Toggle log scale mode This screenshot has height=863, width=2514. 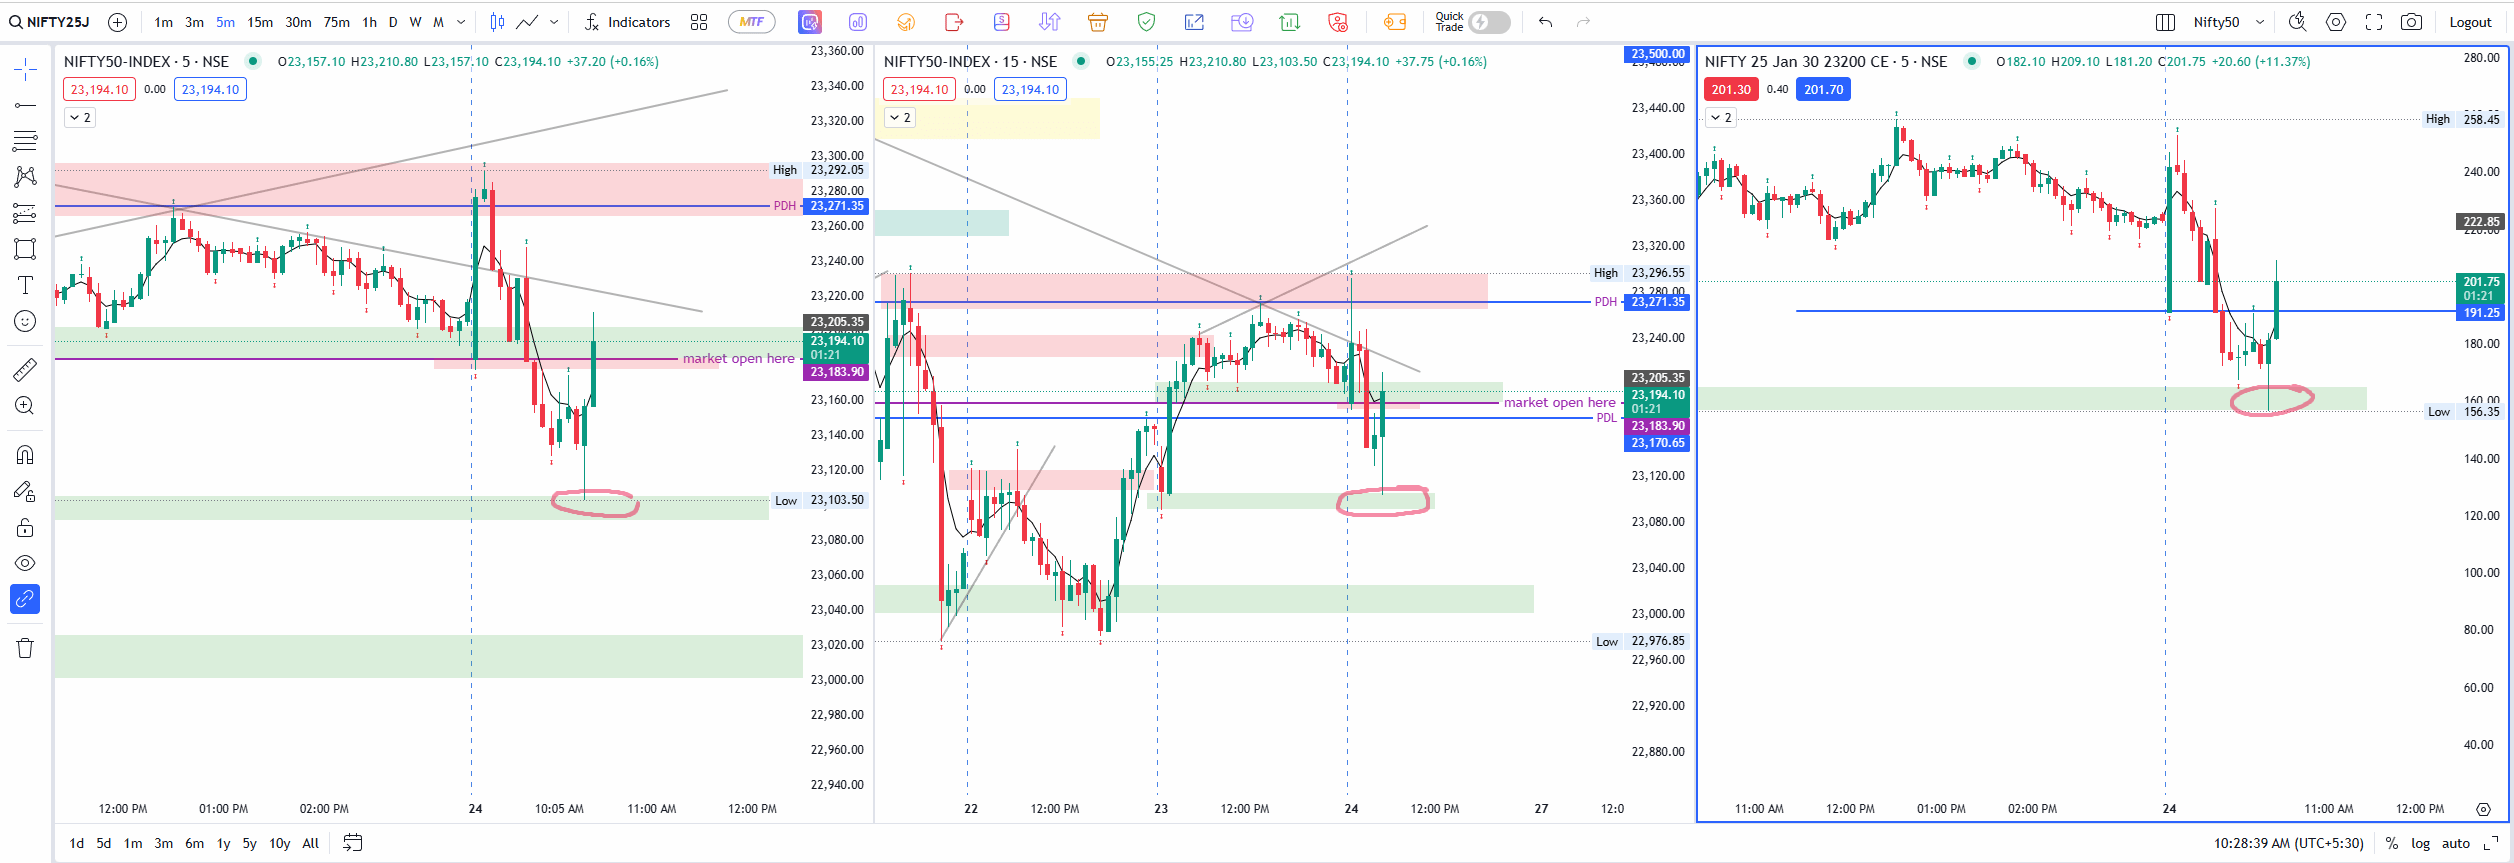2421,843
